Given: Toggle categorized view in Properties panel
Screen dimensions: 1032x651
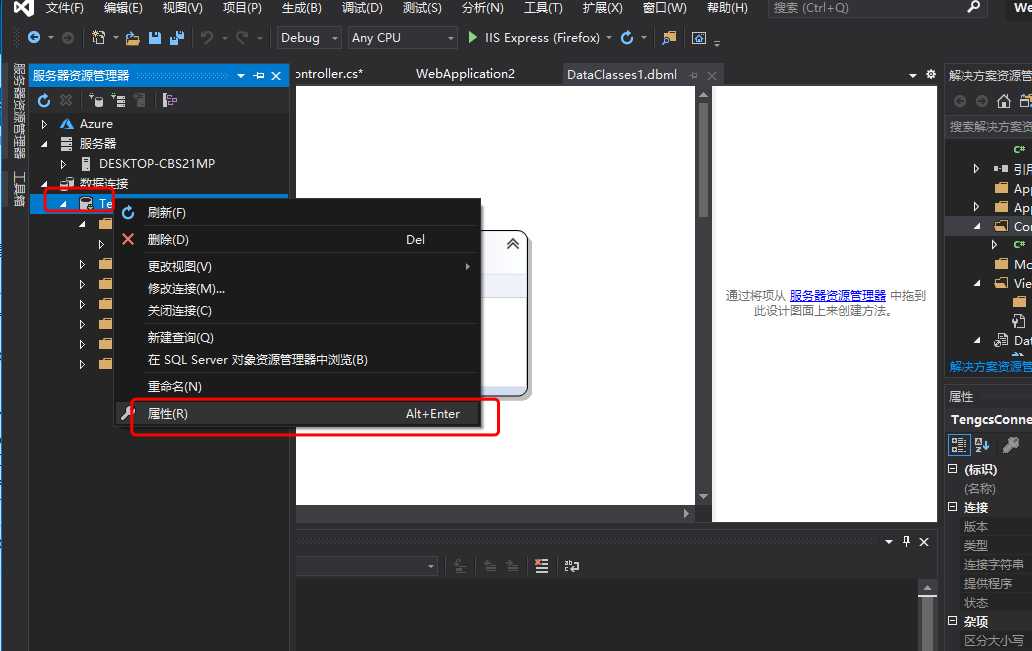Looking at the screenshot, I should coord(959,445).
